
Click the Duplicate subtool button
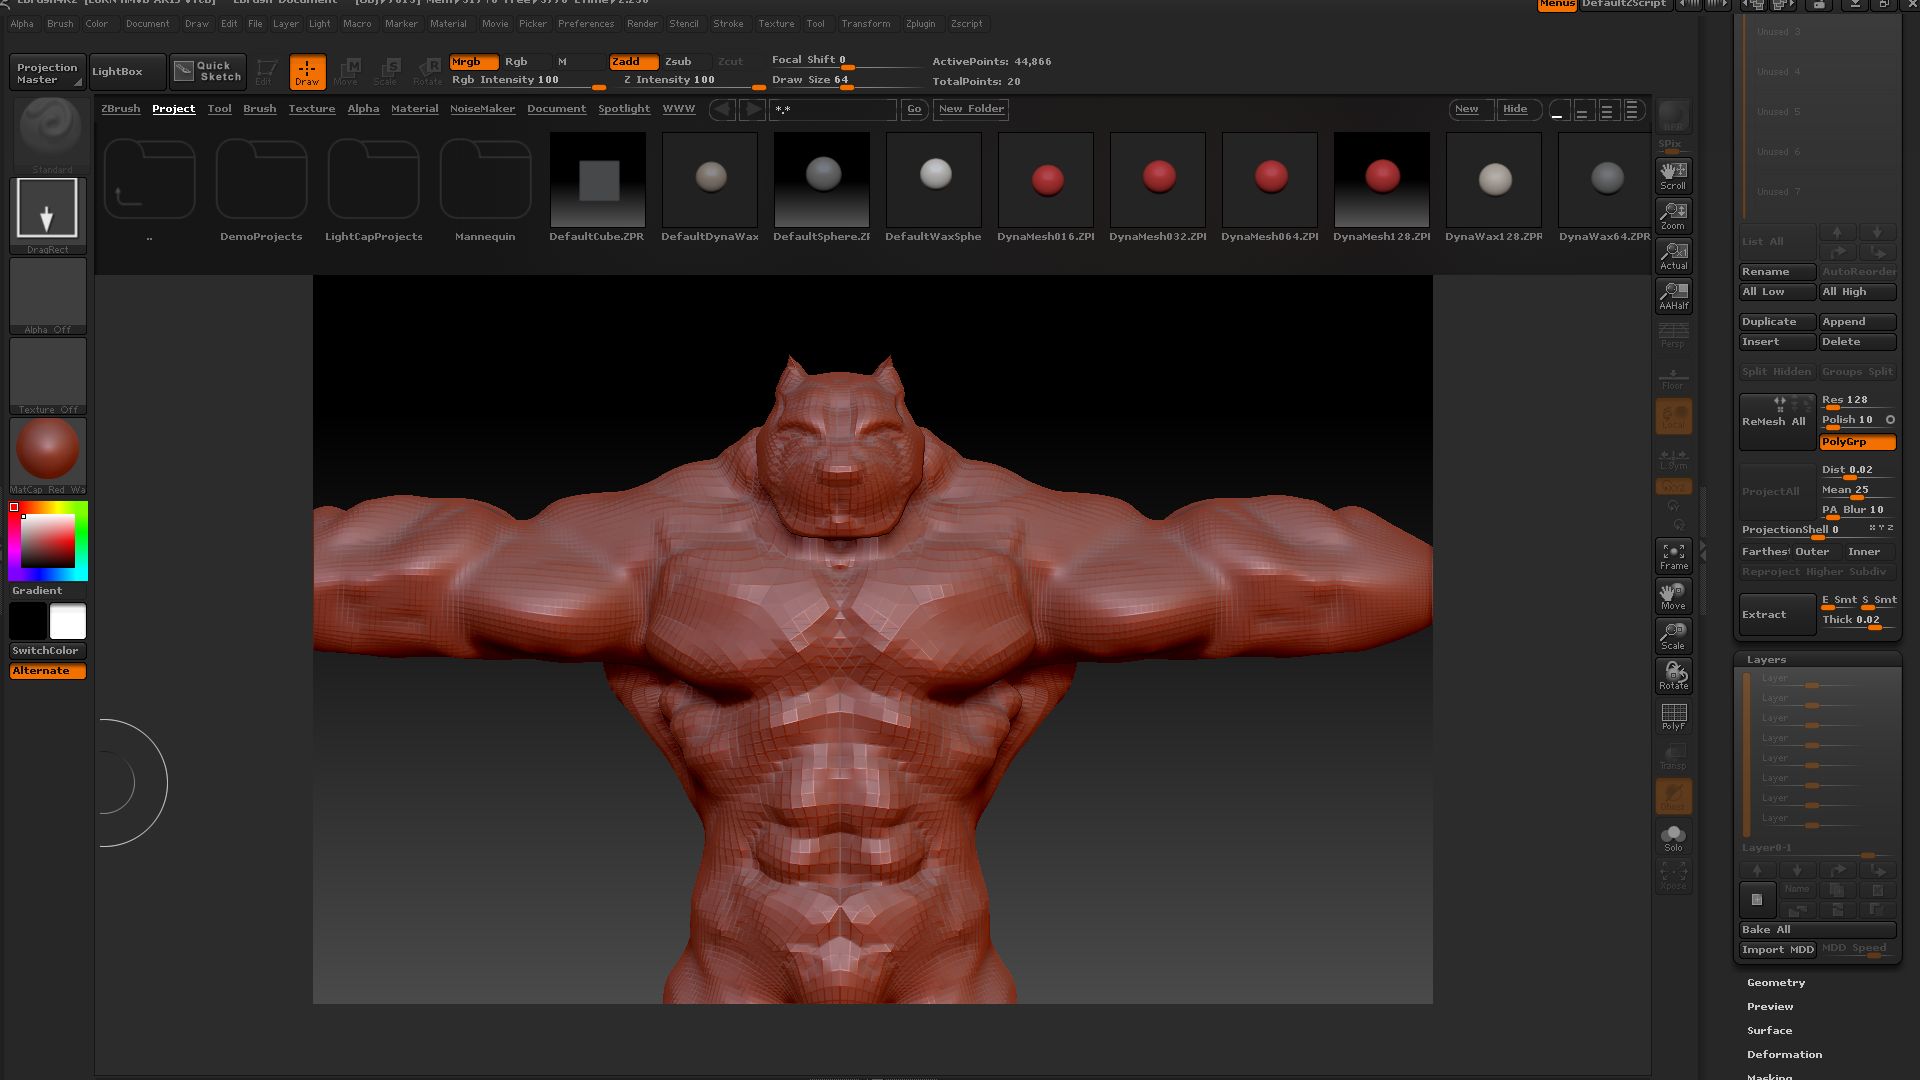[1776, 321]
